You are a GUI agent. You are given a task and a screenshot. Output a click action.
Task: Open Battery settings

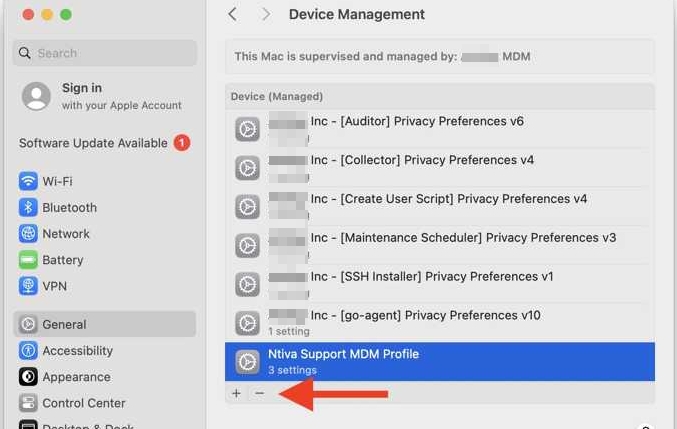[x=104, y=260]
